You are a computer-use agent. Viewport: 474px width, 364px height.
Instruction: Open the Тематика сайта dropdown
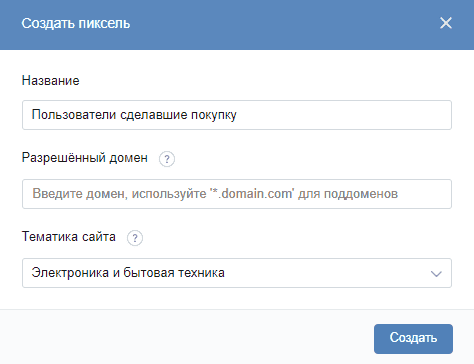pos(237,273)
